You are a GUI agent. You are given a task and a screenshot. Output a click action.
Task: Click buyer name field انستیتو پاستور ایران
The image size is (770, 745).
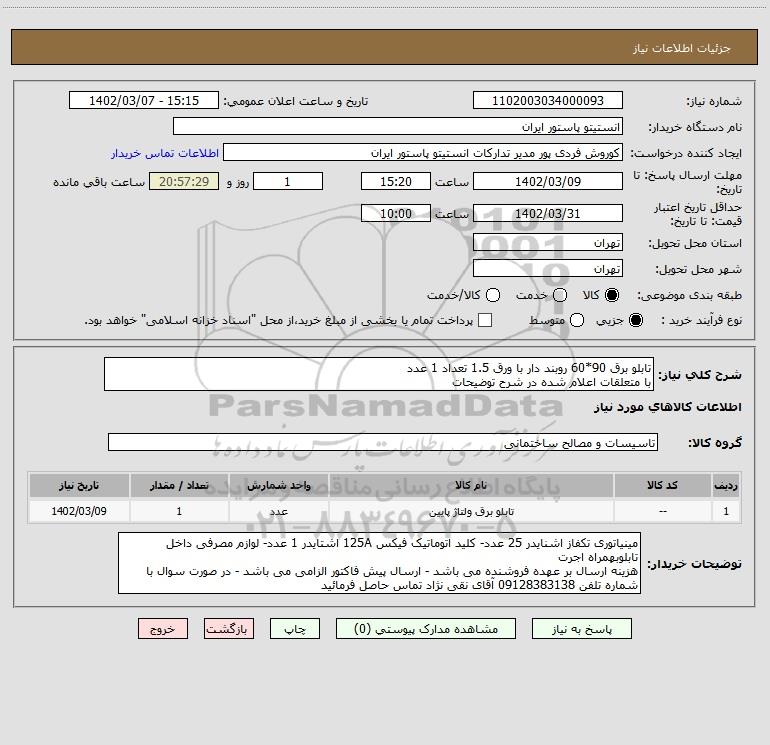[398, 126]
